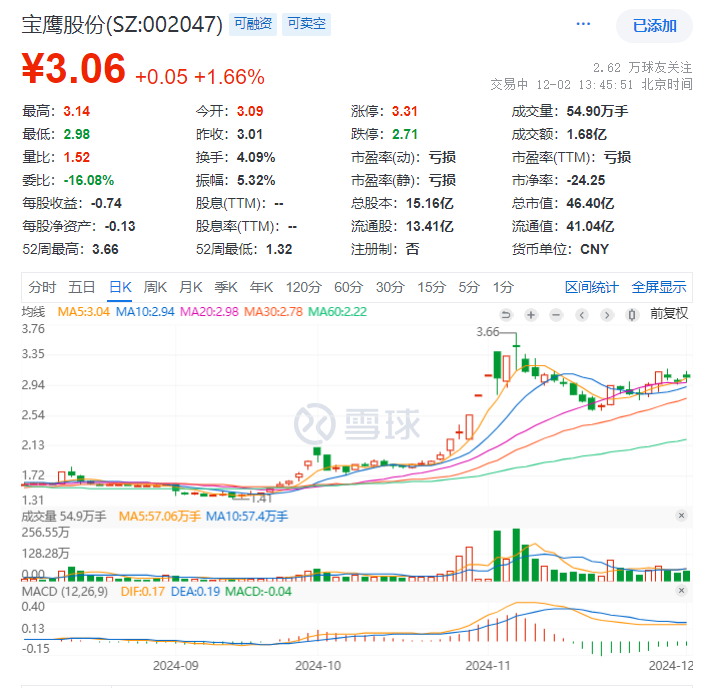Click the chart move-left arrow icon
The image size is (709, 688).
click(581, 315)
